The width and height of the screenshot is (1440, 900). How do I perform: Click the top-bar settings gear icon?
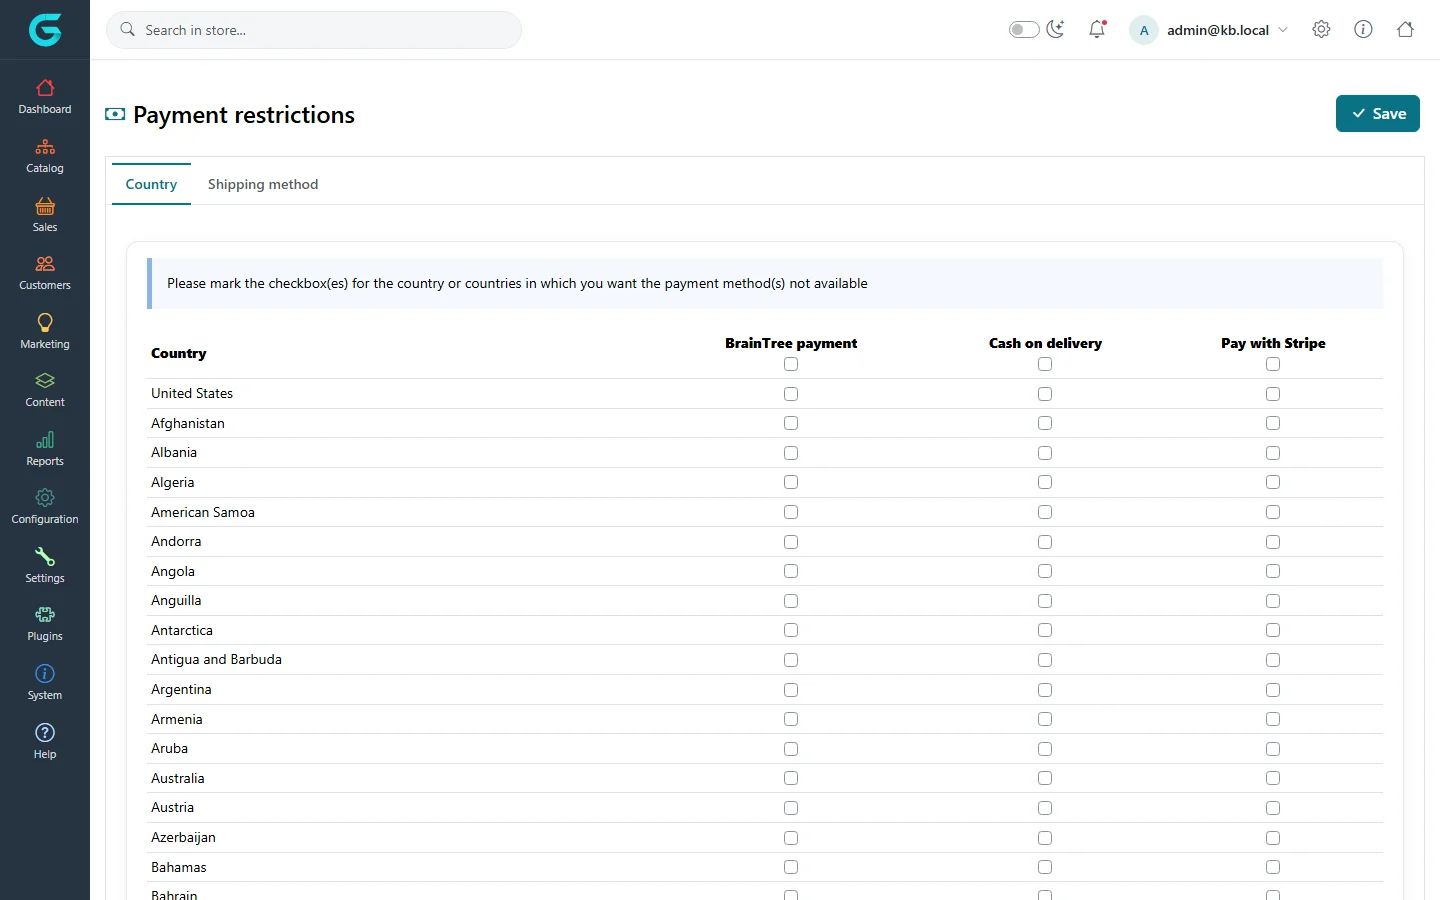pos(1321,30)
